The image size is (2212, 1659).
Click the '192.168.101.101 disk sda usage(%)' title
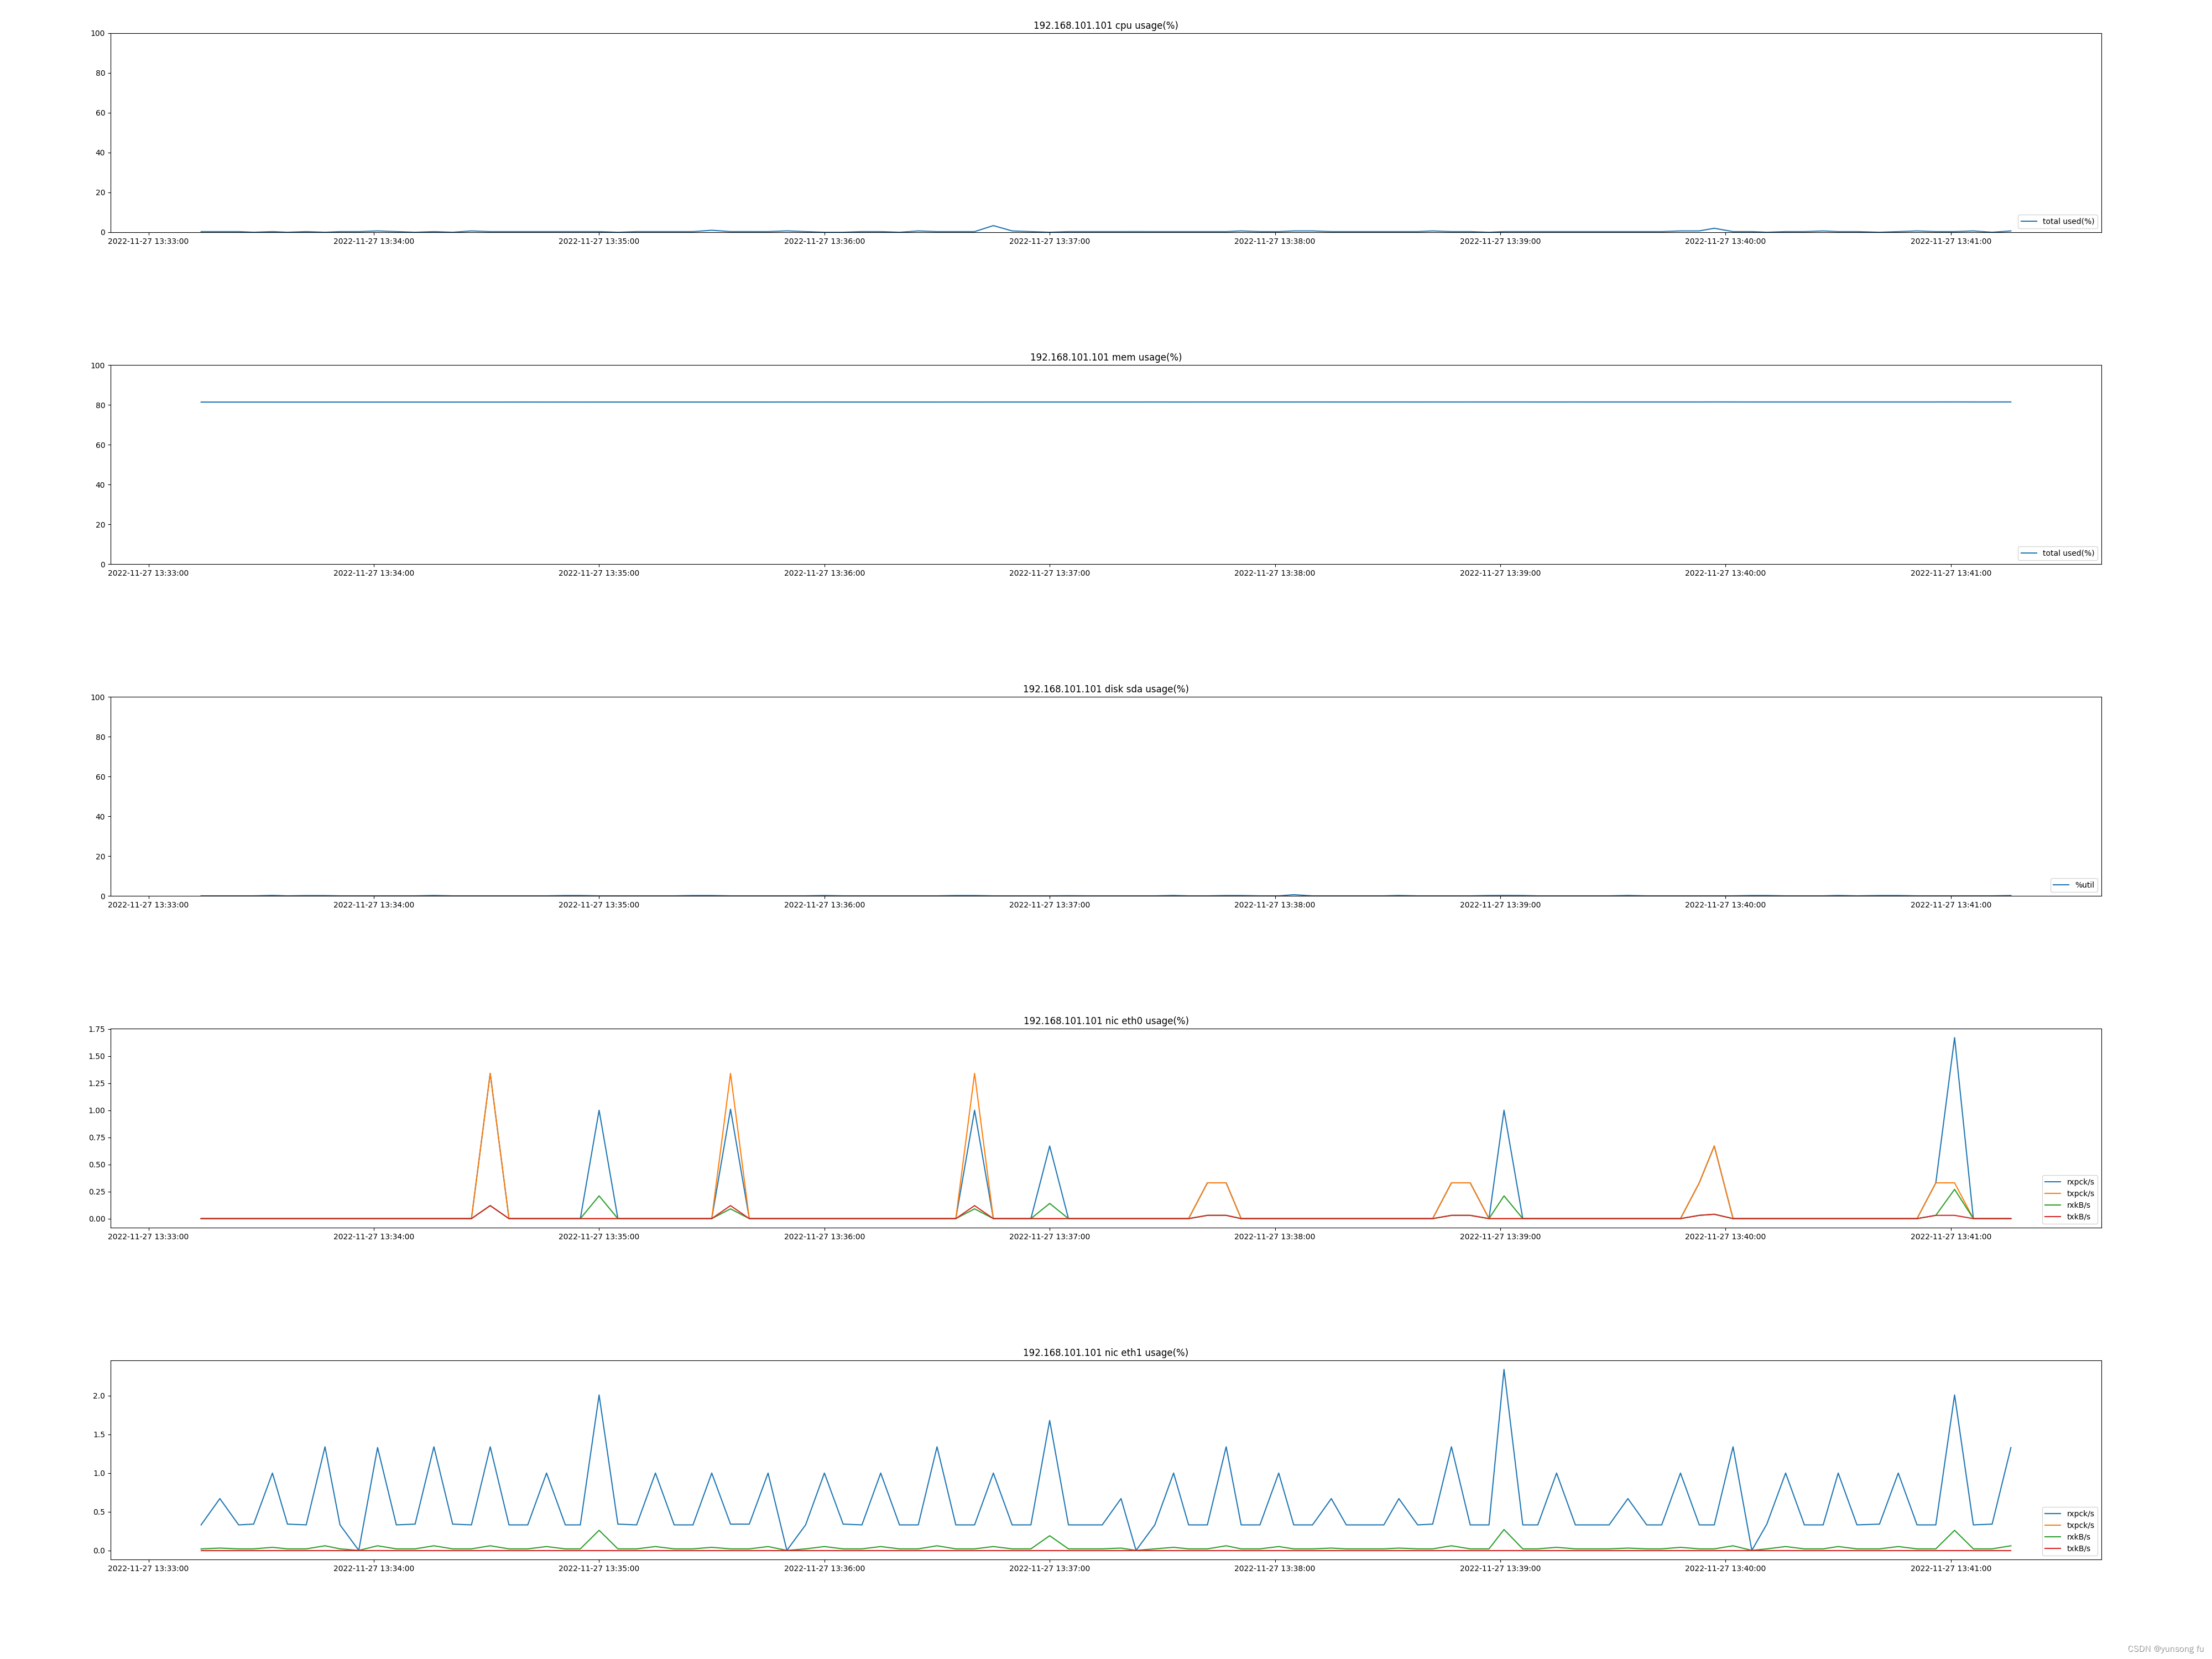(x=1105, y=689)
